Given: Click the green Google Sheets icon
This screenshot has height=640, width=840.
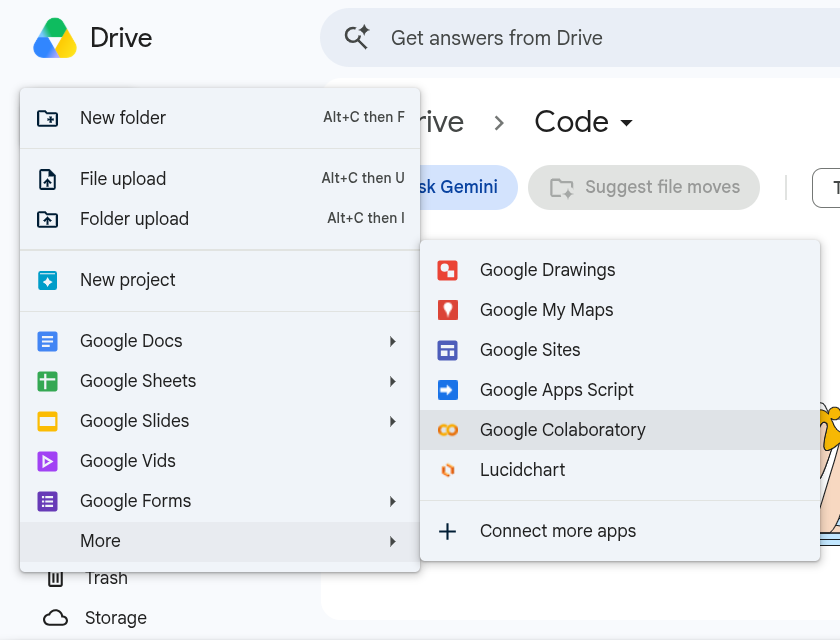Looking at the screenshot, I should (47, 381).
